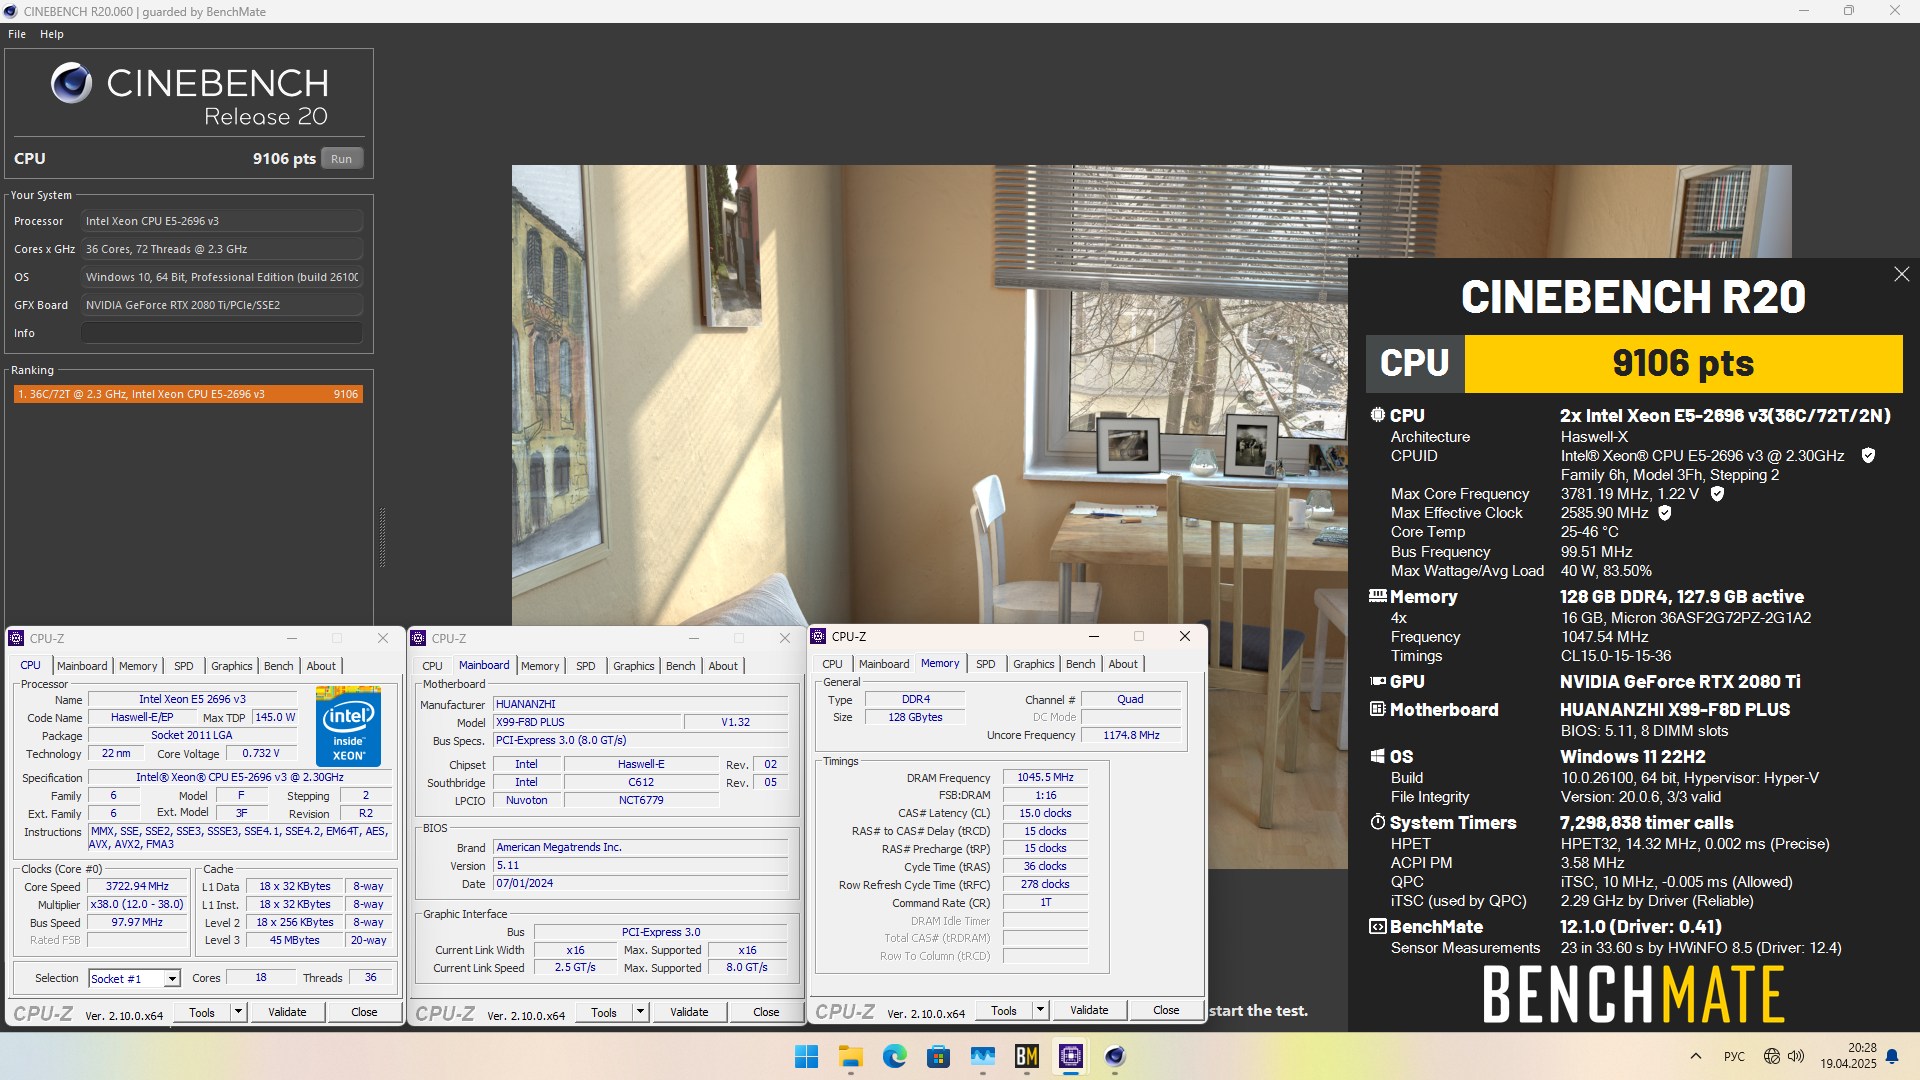Screen dimensions: 1920x1080
Task: Click BenchMate CPU chip section icon
Action: pyautogui.click(x=1378, y=415)
